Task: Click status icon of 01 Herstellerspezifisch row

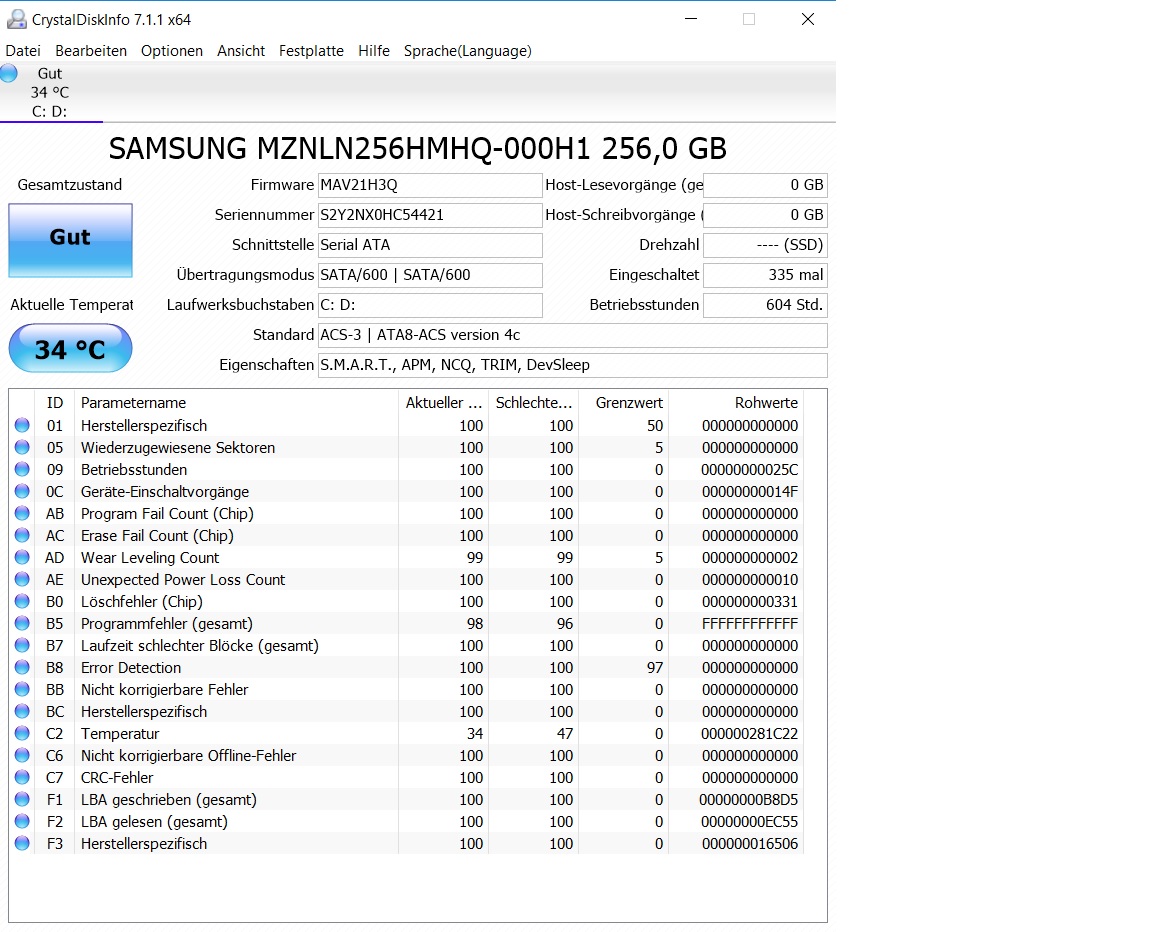Action: 22,425
